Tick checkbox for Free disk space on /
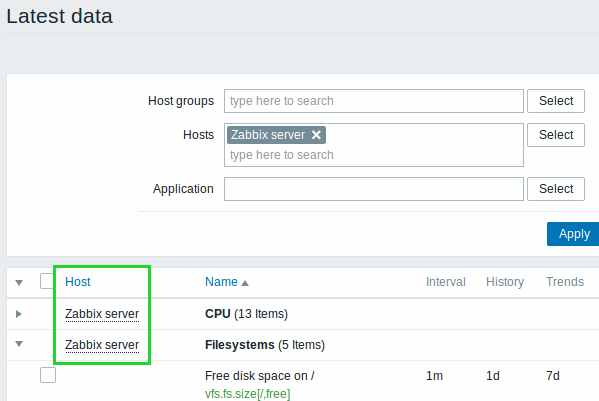 (48, 375)
